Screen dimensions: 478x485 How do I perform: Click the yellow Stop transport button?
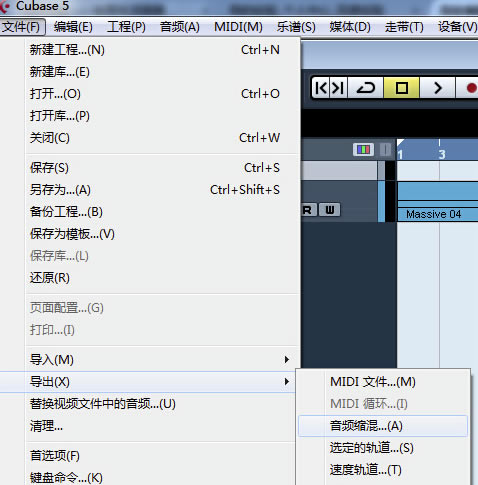pos(401,88)
